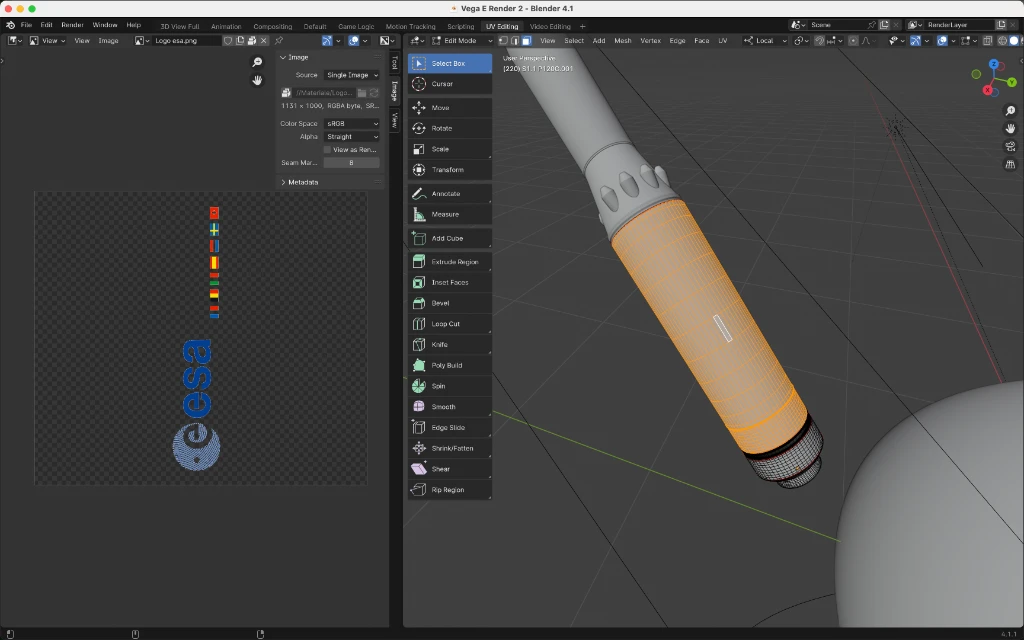Switch to face select mode
The image size is (1024, 640).
(526, 40)
